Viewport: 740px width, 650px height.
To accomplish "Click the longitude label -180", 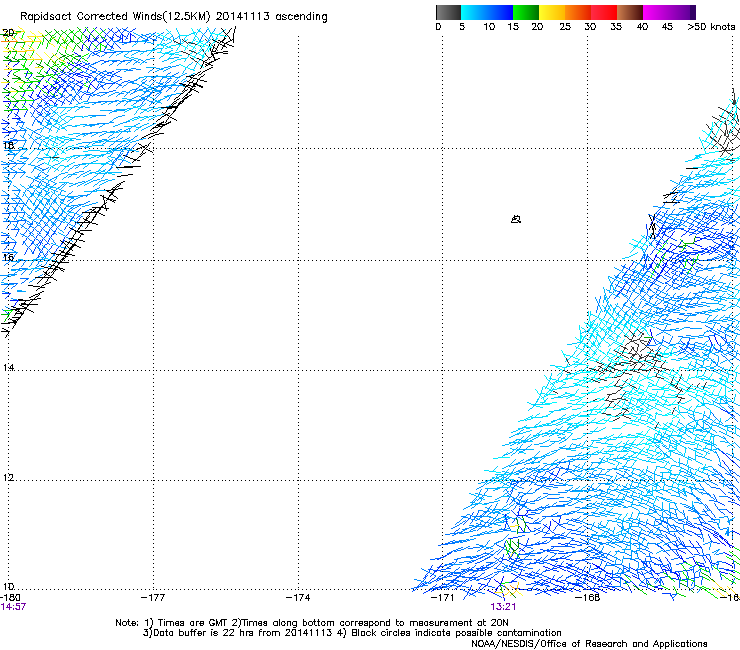I will [10, 598].
